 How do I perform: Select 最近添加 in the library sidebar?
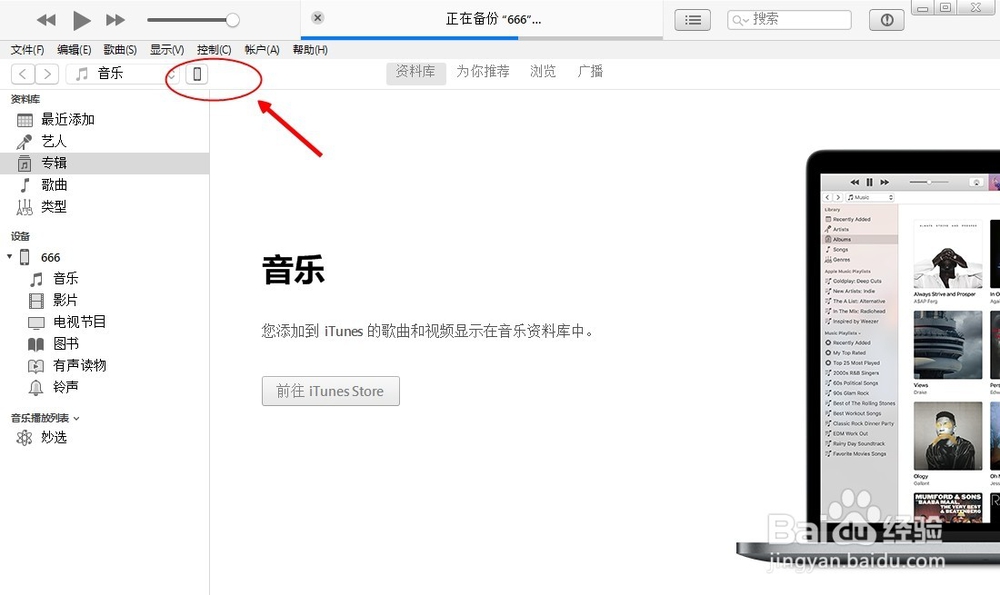pyautogui.click(x=105, y=120)
